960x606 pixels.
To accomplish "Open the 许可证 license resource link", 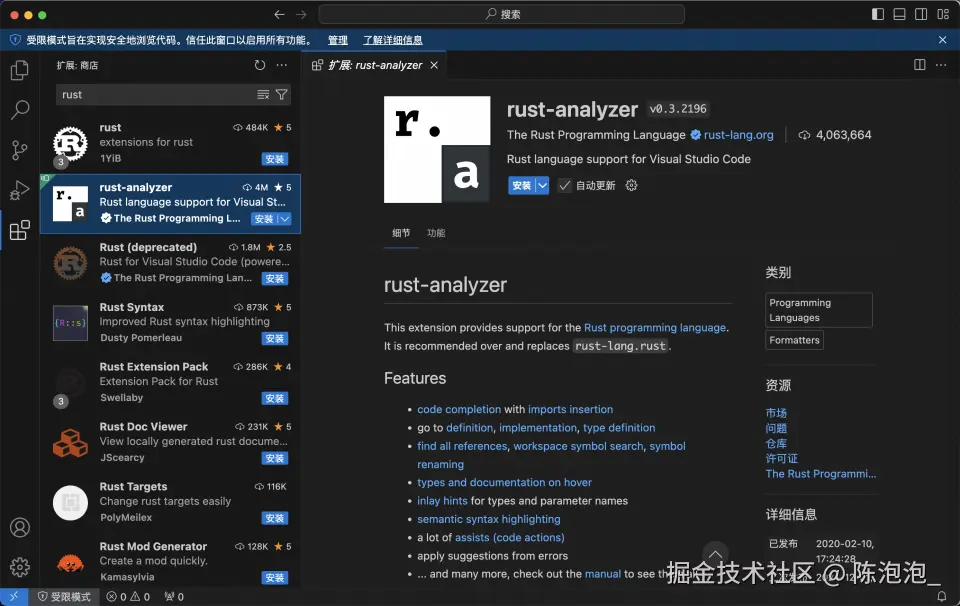I will pyautogui.click(x=781, y=458).
